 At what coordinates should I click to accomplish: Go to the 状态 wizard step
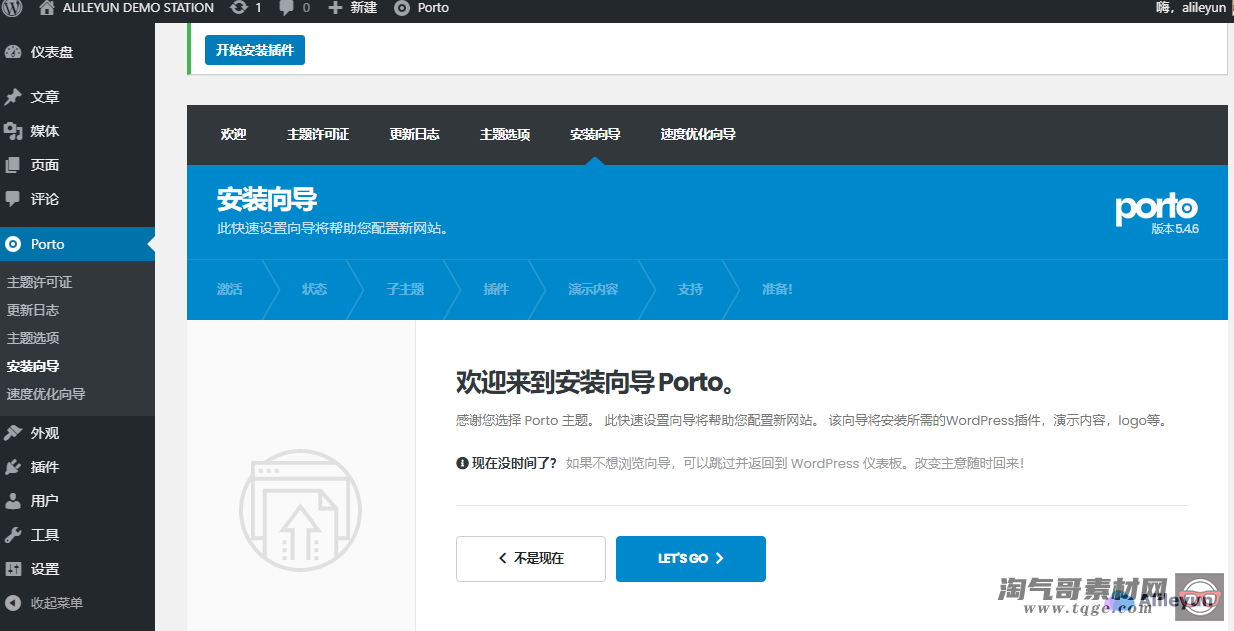314,289
